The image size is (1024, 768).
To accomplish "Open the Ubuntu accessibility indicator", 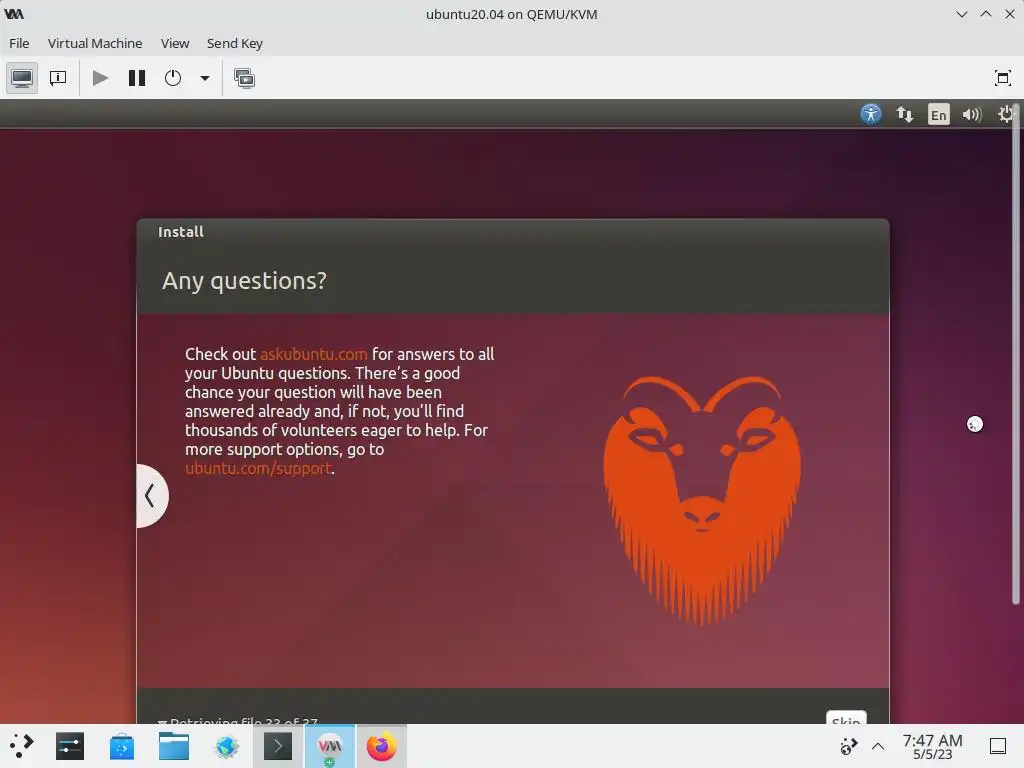I will (871, 114).
